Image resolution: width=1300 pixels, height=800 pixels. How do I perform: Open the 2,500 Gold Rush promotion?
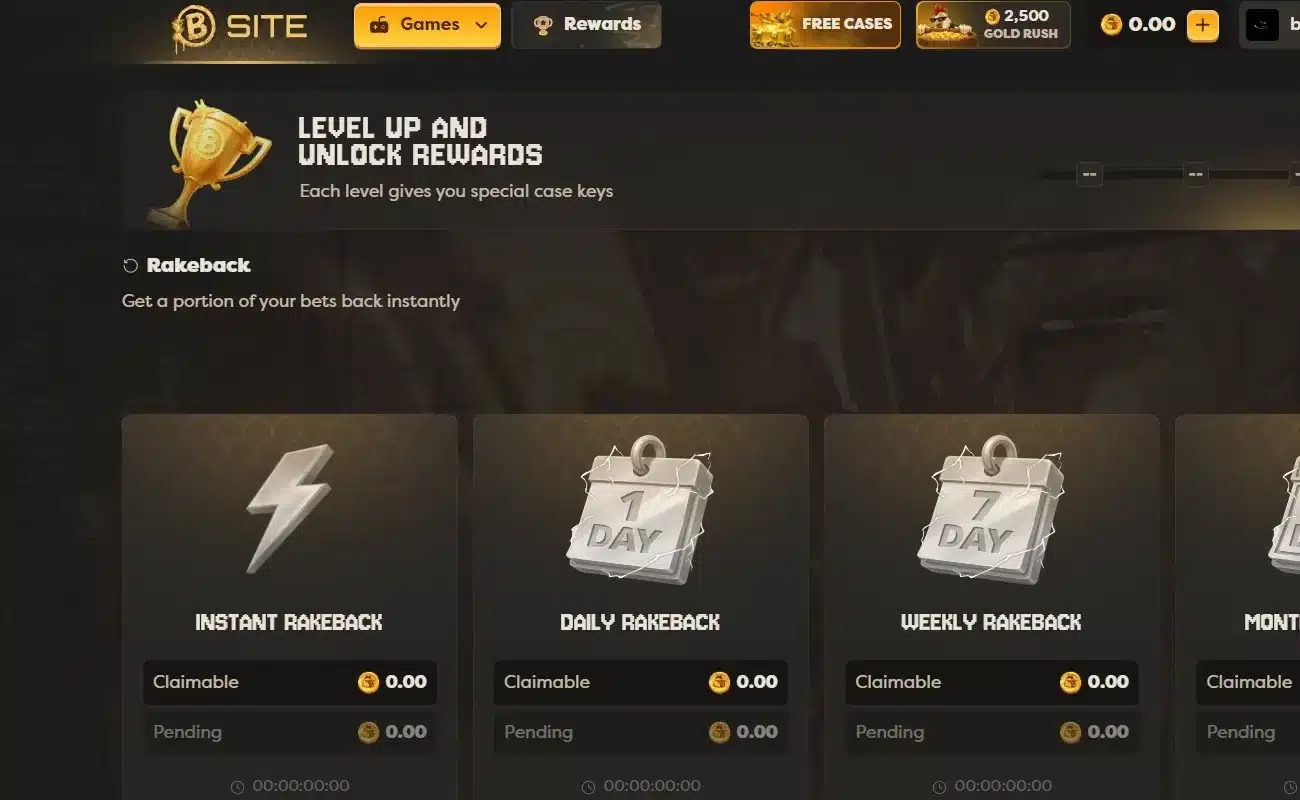[x=993, y=25]
